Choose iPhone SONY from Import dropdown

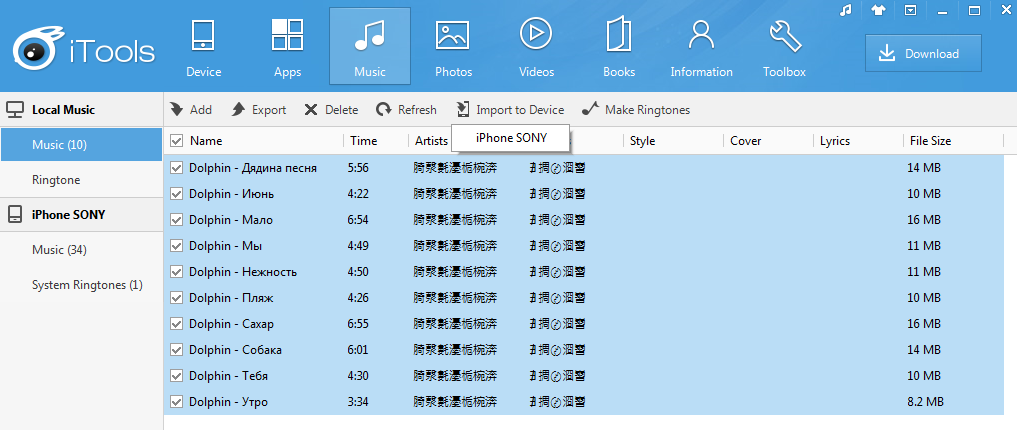coord(511,138)
